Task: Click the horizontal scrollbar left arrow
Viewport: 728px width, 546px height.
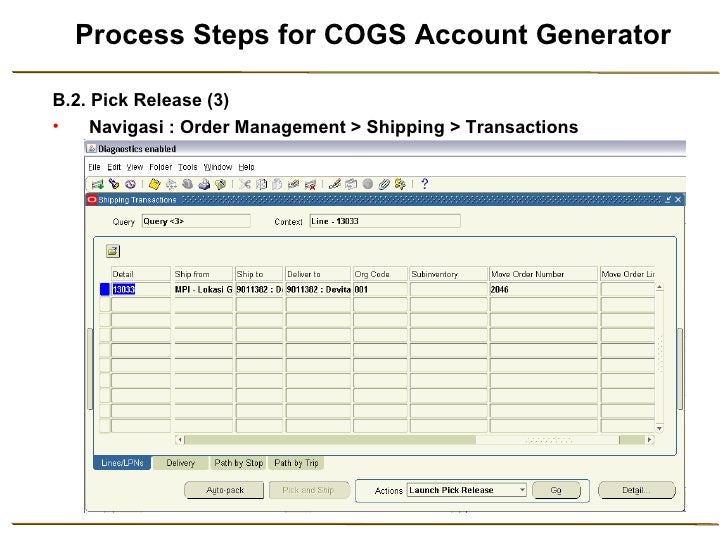Action: [180, 439]
